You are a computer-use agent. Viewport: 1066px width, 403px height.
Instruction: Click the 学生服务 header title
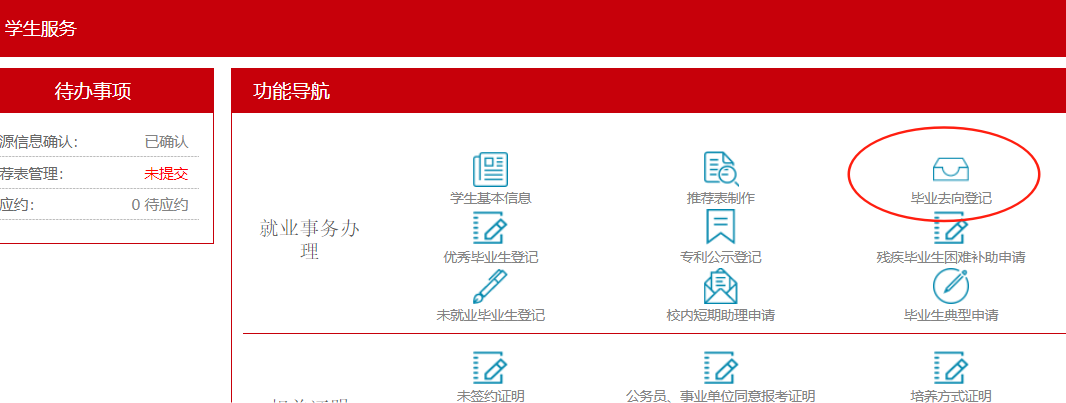[40, 29]
